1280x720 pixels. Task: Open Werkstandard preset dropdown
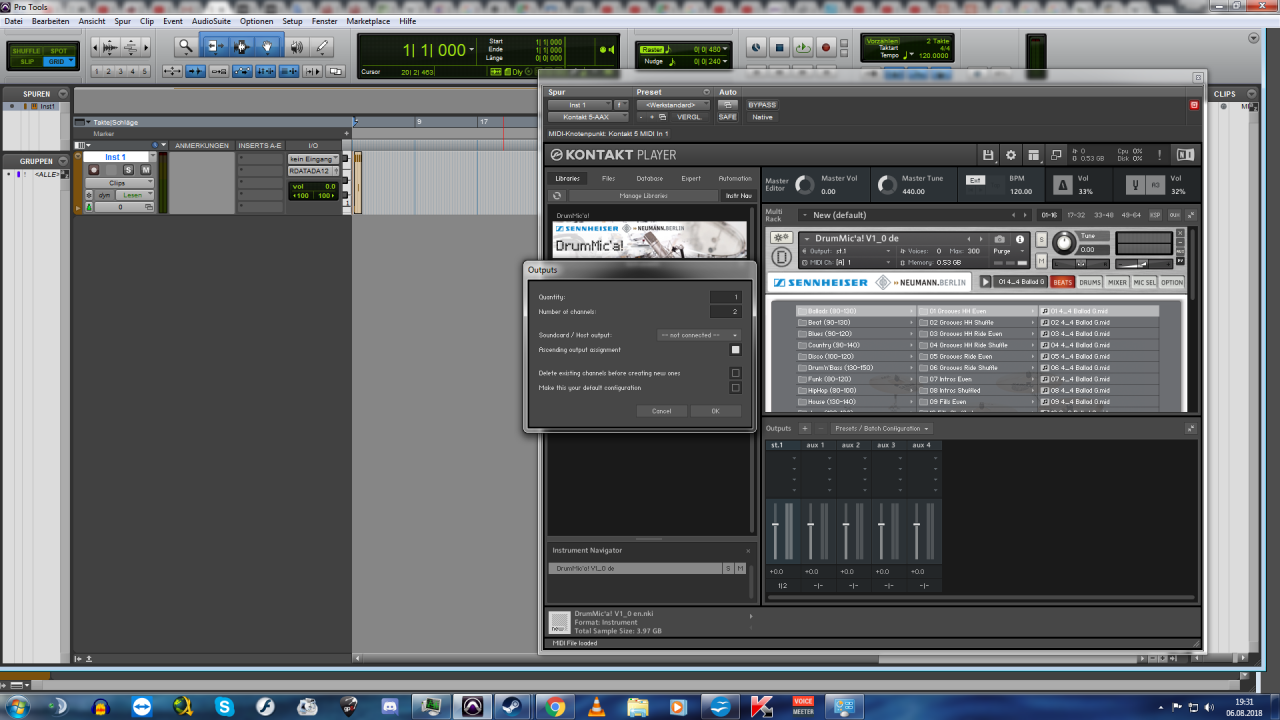point(673,105)
